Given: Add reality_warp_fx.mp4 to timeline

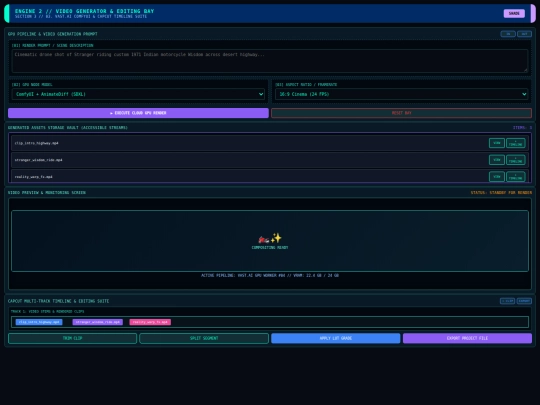Looking at the screenshot, I should (x=516, y=177).
